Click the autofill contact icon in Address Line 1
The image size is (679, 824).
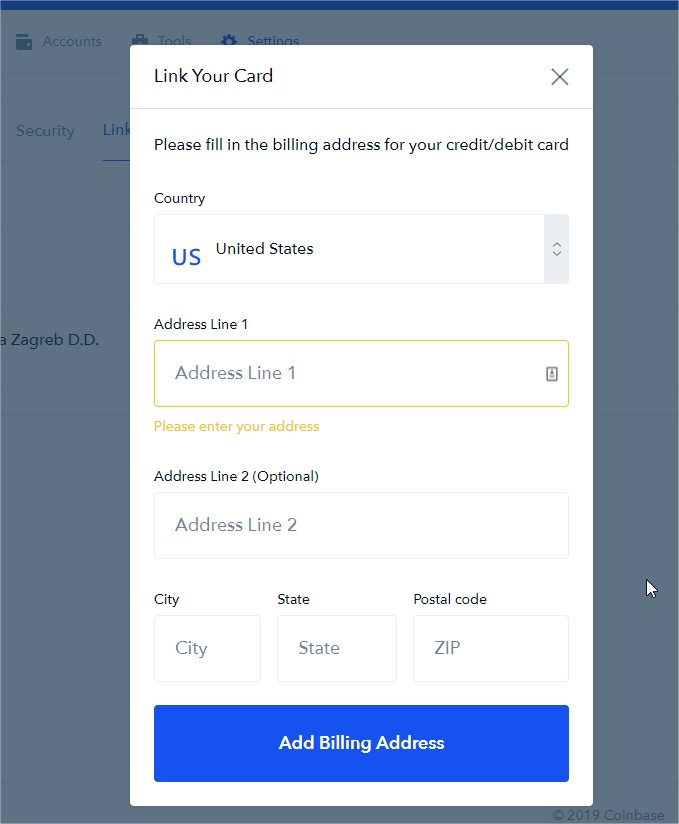[551, 374]
